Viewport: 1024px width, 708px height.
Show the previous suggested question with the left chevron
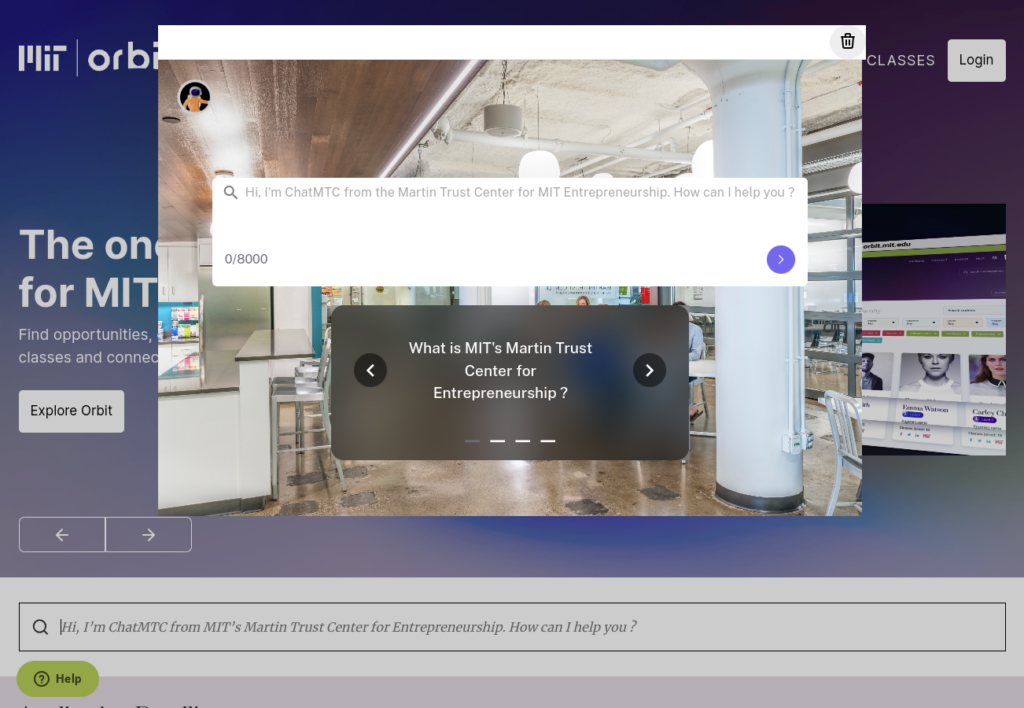[370, 370]
